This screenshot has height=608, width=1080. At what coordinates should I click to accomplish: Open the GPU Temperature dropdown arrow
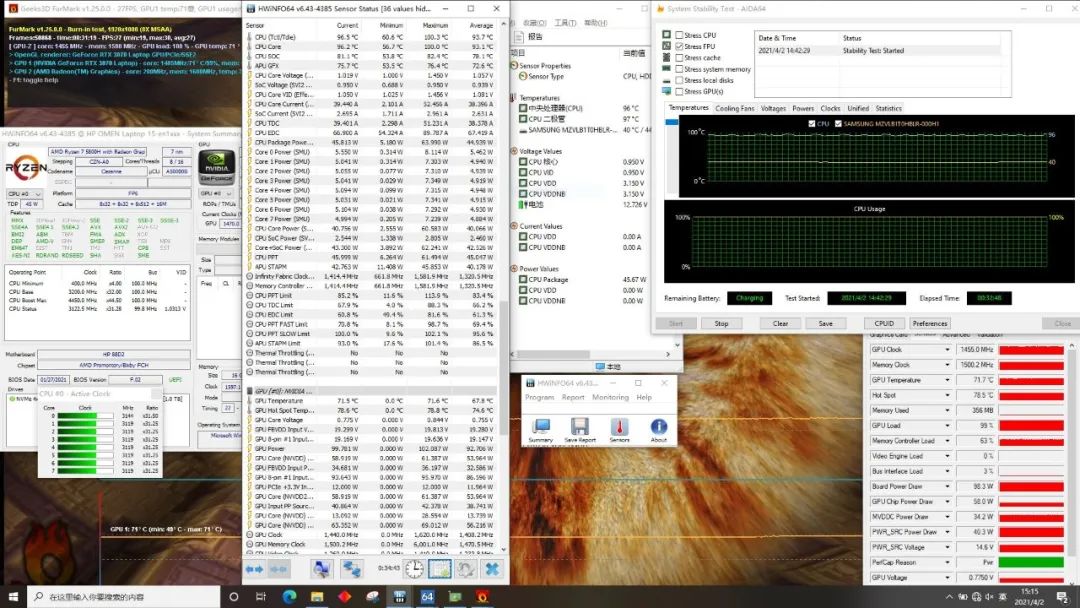point(946,380)
